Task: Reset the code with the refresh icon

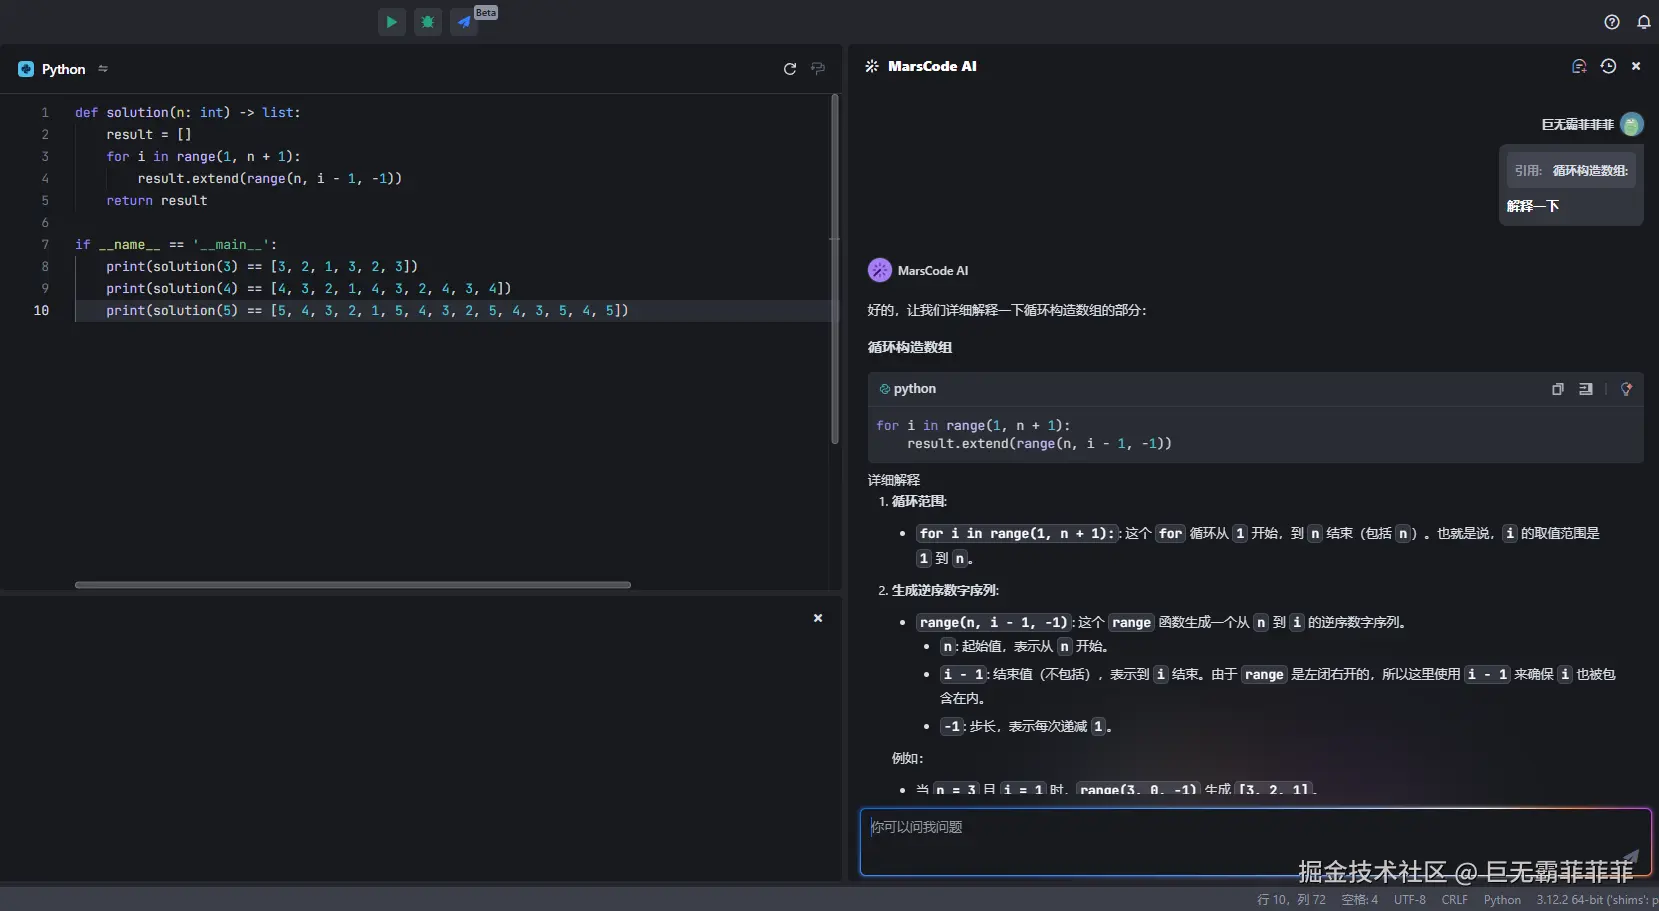Action: pyautogui.click(x=790, y=69)
